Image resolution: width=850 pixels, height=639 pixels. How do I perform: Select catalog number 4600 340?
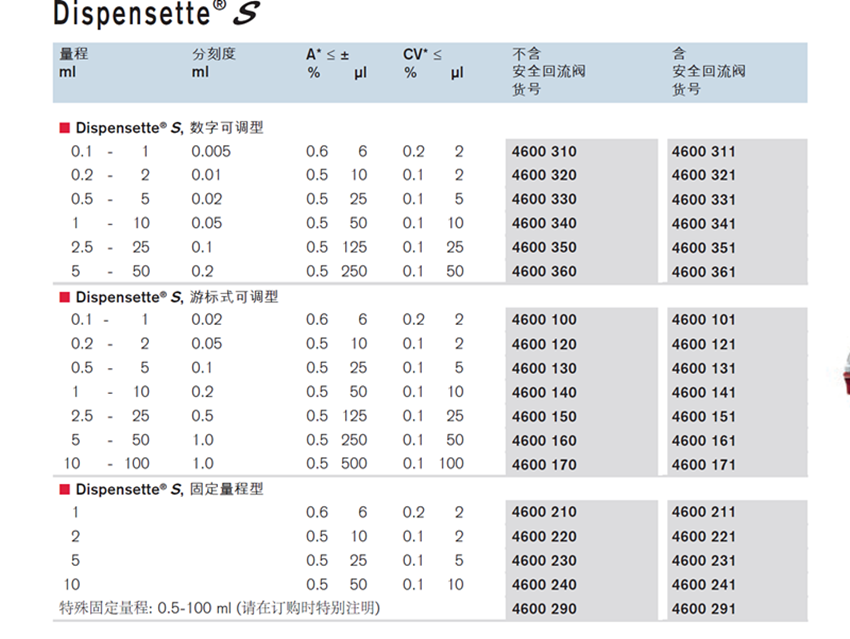tap(544, 223)
